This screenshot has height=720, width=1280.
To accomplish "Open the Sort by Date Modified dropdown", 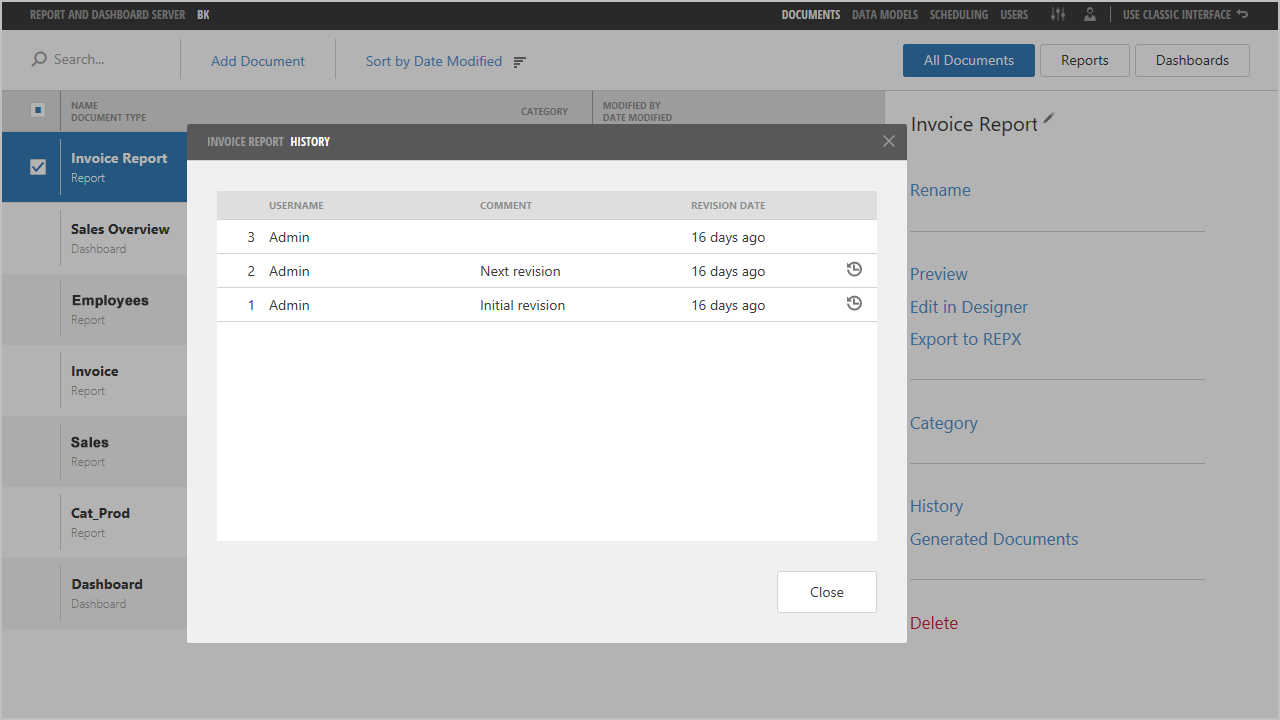I will point(434,61).
